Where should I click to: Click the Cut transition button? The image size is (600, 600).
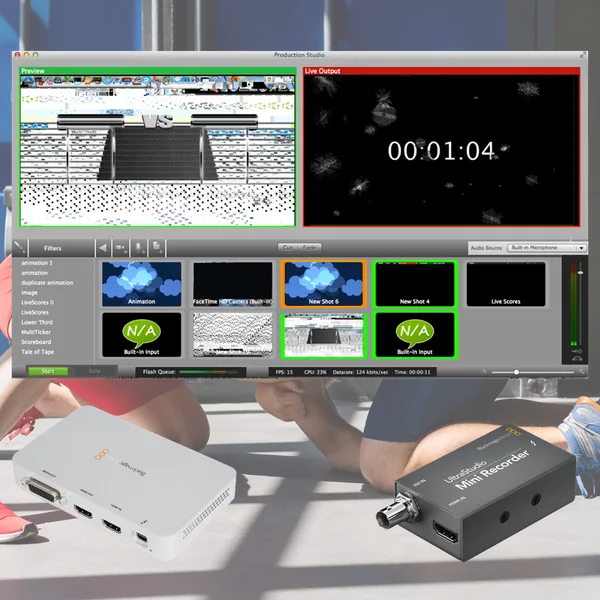[288, 248]
